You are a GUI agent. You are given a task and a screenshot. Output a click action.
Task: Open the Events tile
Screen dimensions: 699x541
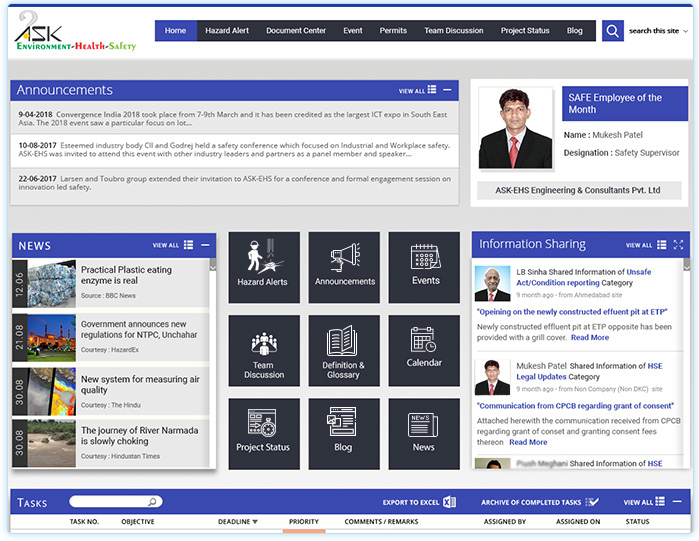[x=425, y=267]
